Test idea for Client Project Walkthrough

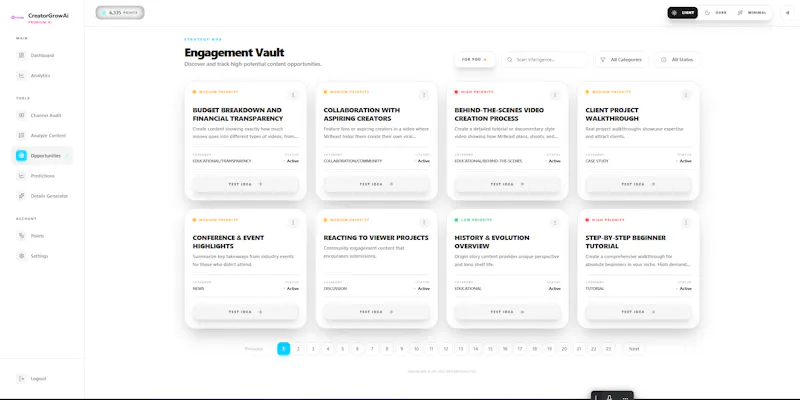tap(638, 184)
